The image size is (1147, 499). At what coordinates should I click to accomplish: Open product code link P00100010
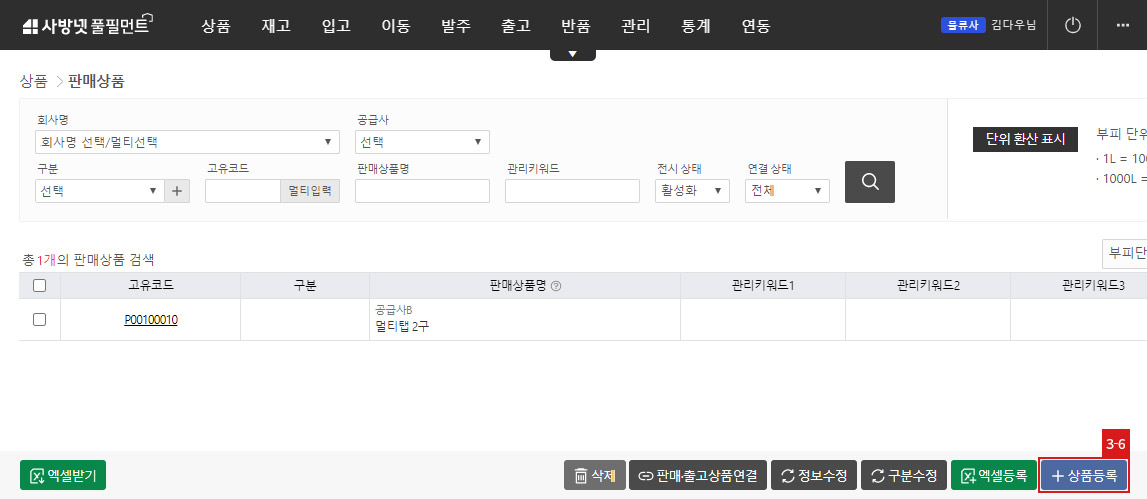tap(151, 320)
